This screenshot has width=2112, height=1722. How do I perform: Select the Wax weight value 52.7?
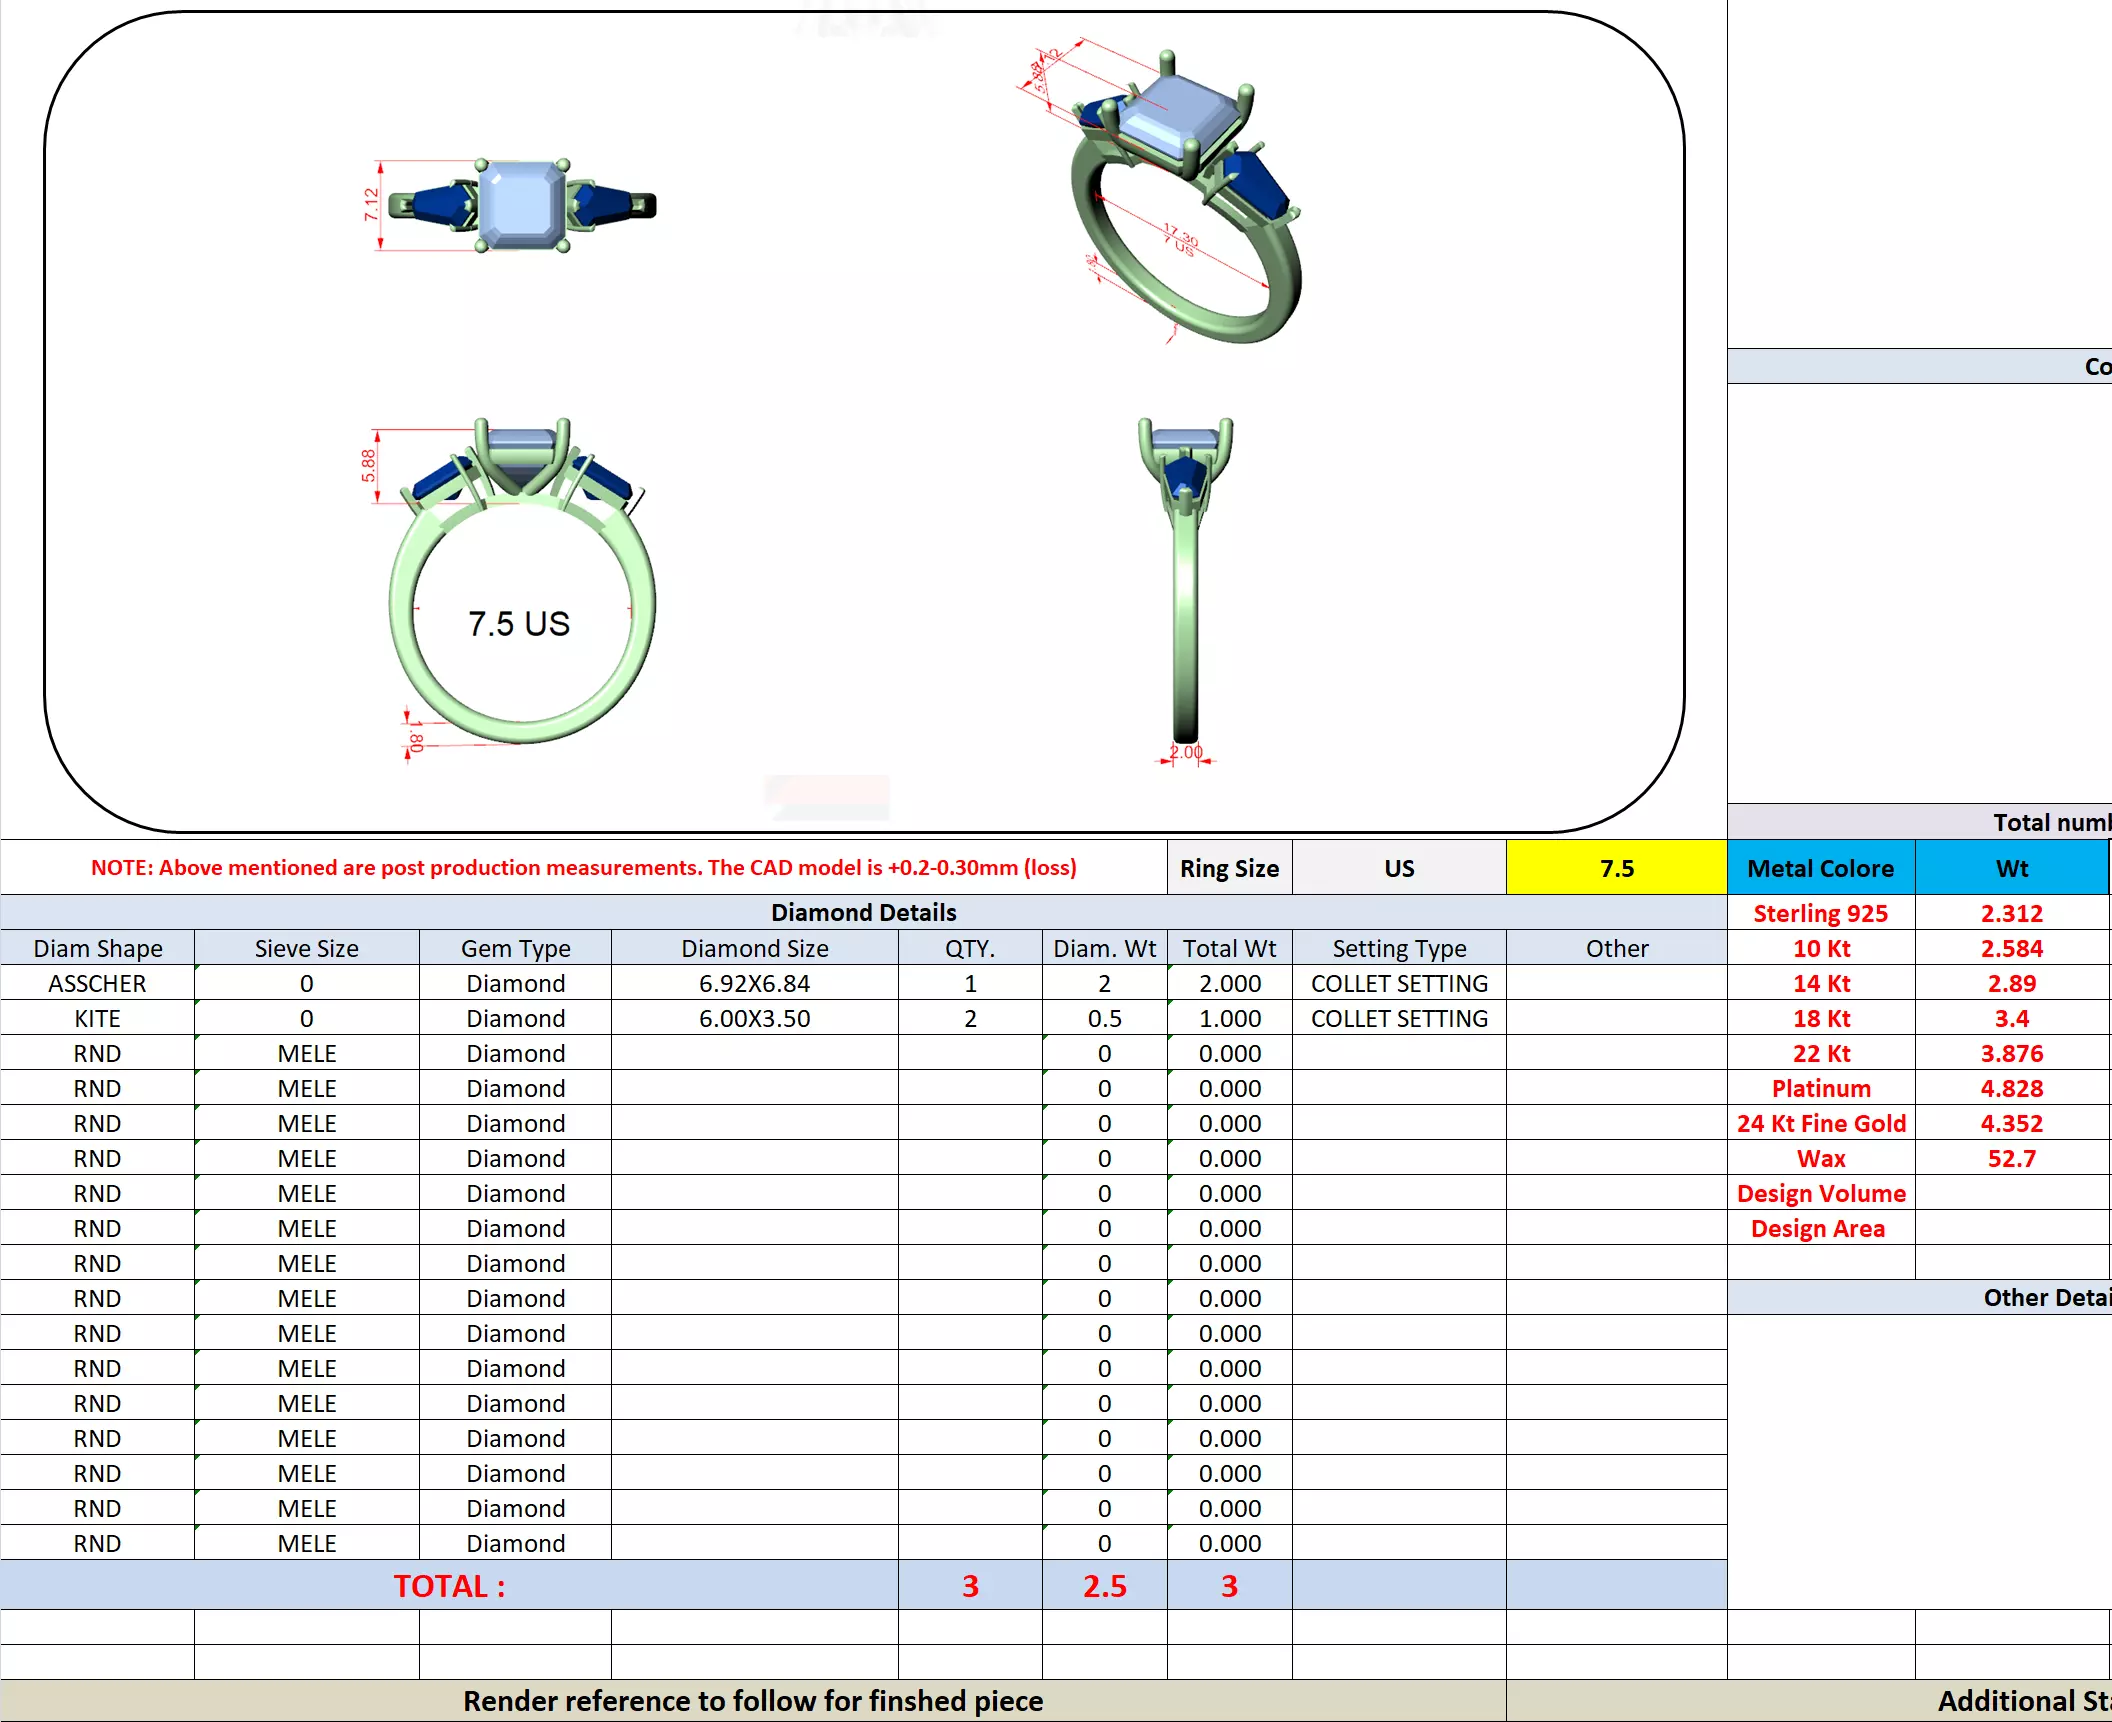(x=2011, y=1158)
